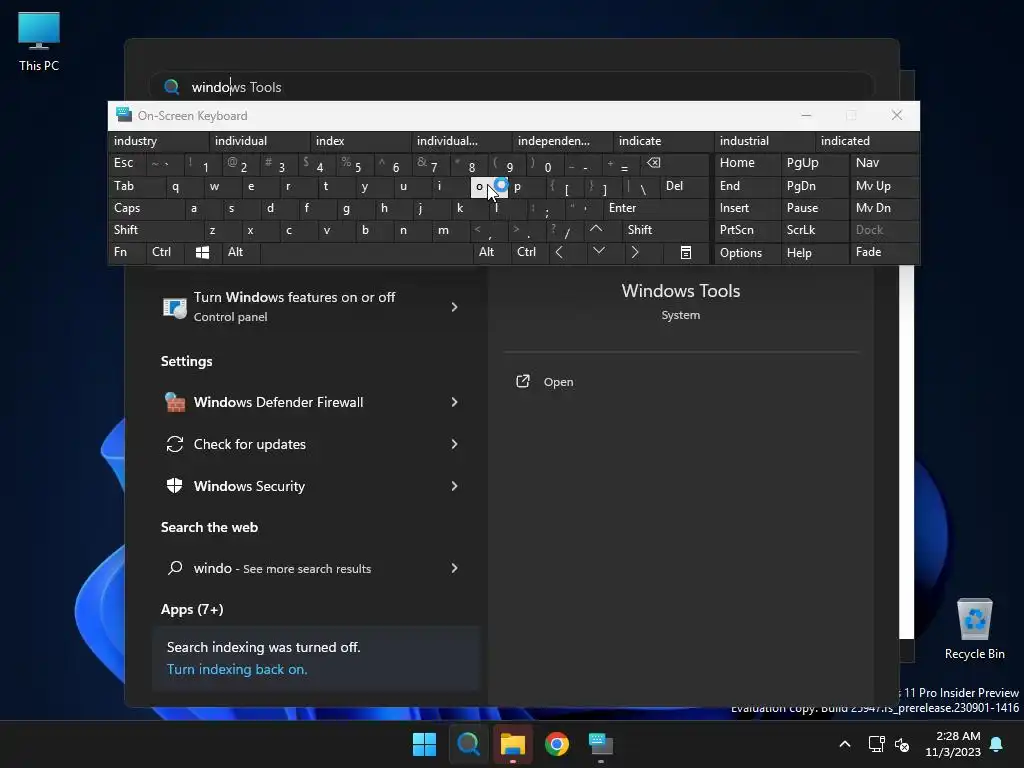
Task: Click the Open icon under Windows Tools
Action: (x=522, y=381)
